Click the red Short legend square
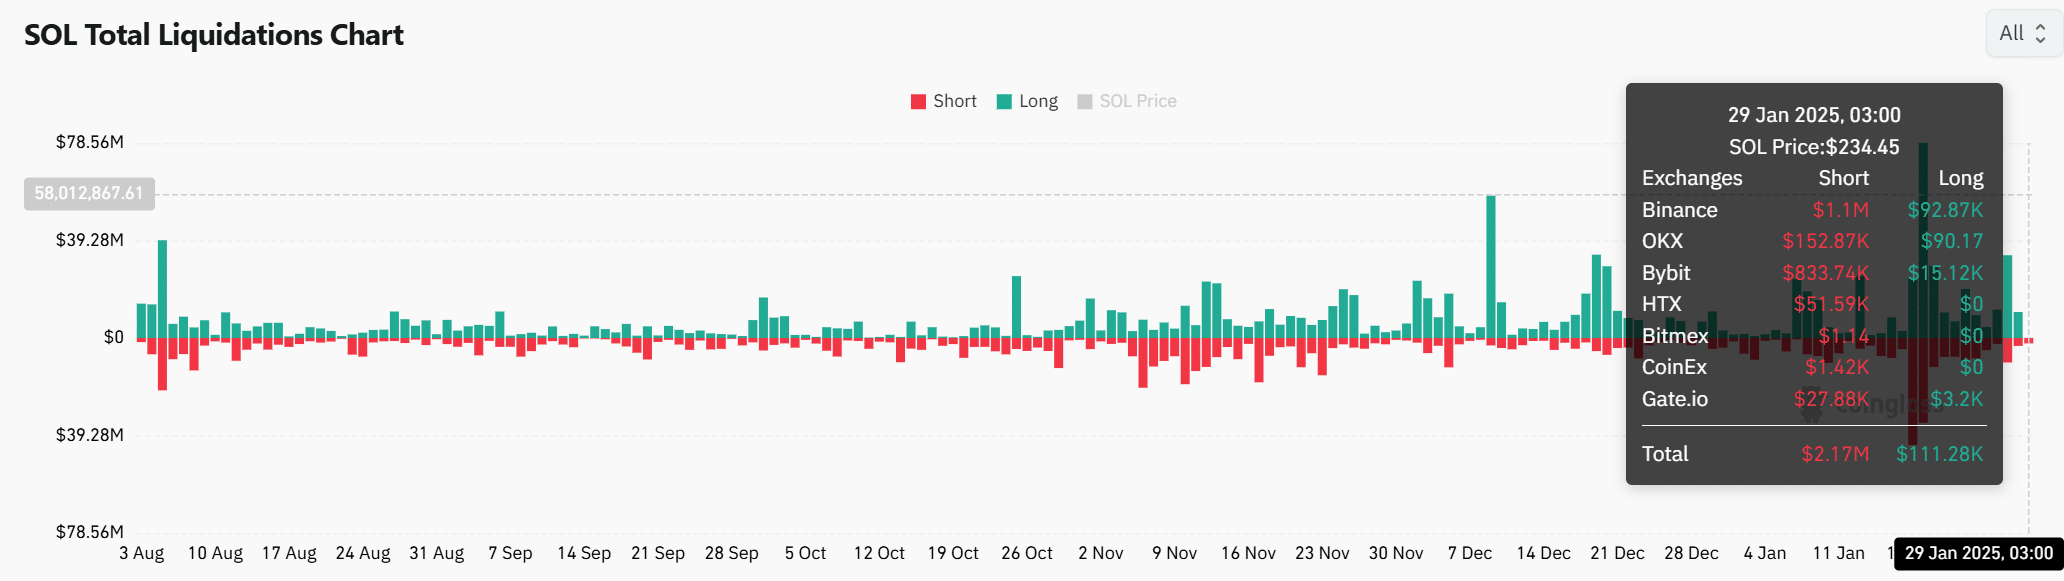The image size is (2064, 581). 918,101
